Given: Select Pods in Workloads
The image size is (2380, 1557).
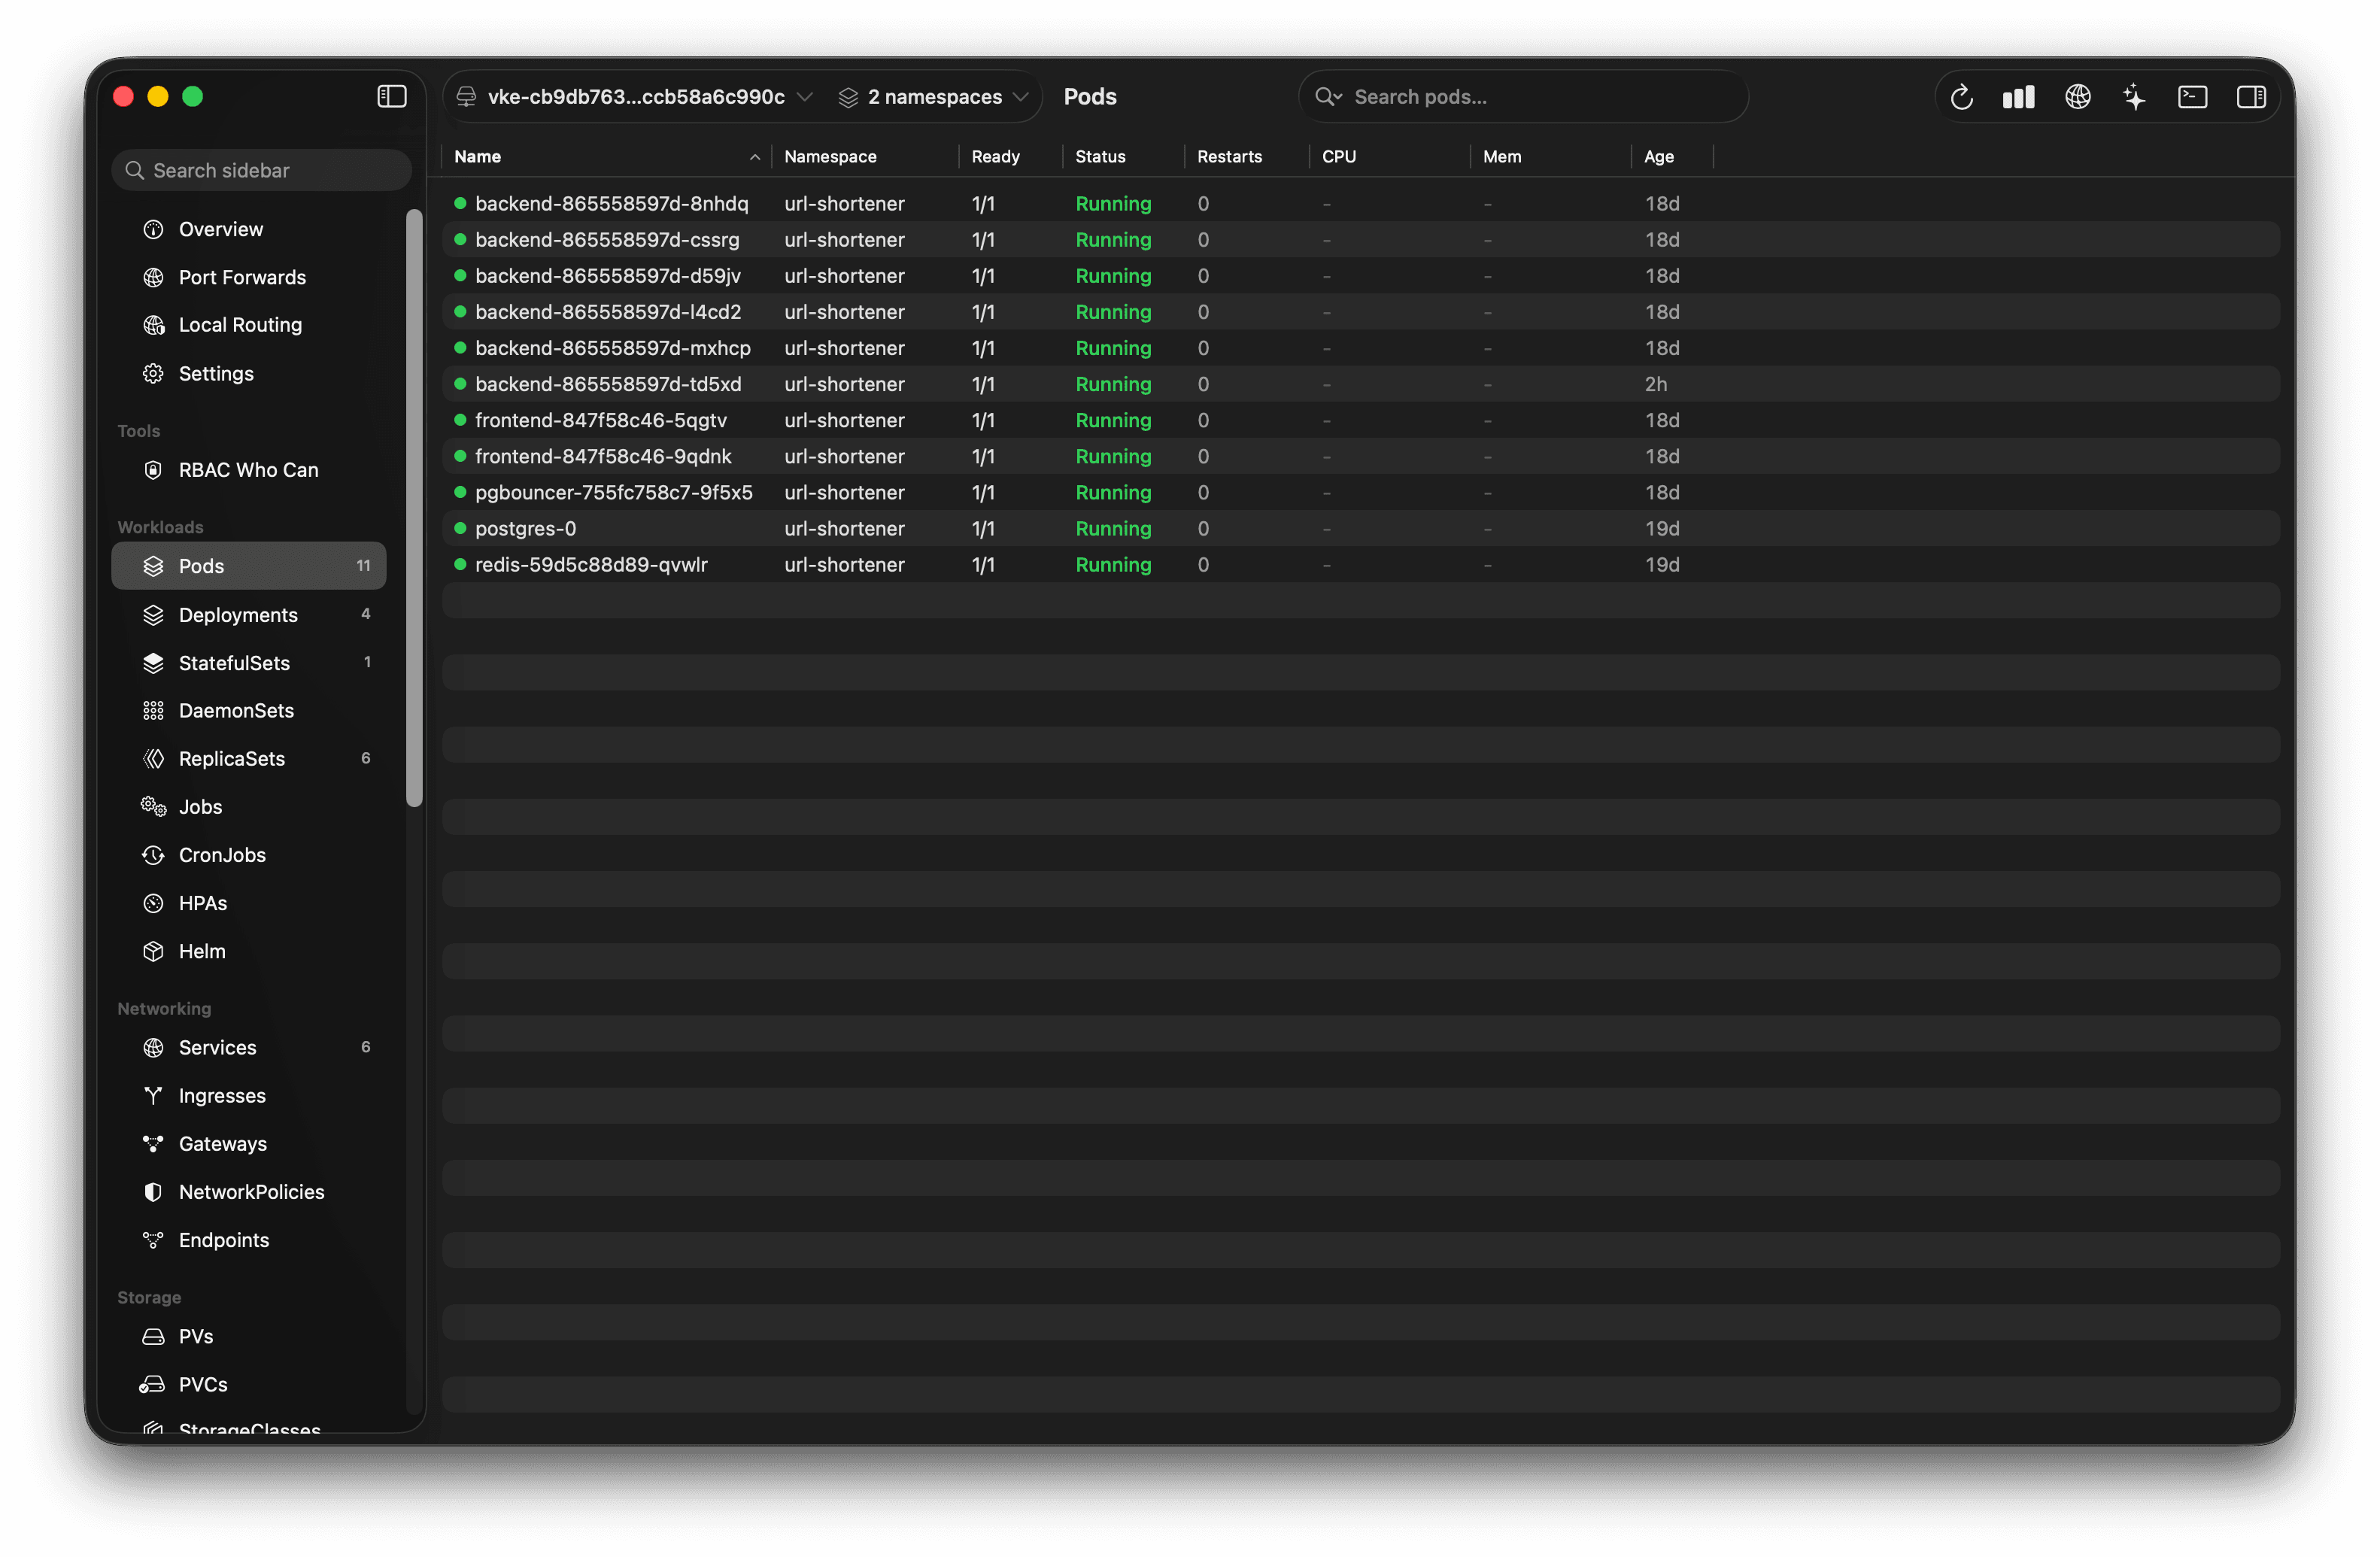Looking at the screenshot, I should [x=248, y=566].
